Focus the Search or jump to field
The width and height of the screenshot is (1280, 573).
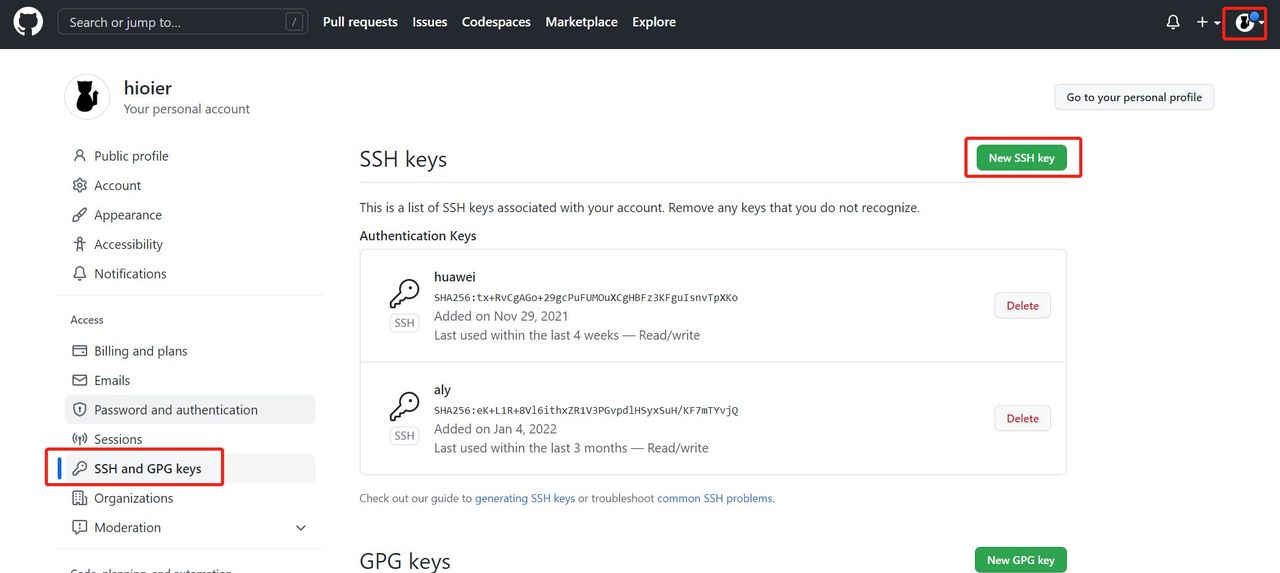[183, 22]
